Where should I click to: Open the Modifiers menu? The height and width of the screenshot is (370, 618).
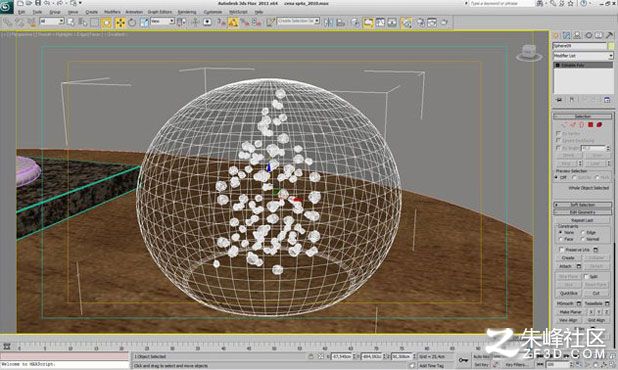(x=112, y=12)
